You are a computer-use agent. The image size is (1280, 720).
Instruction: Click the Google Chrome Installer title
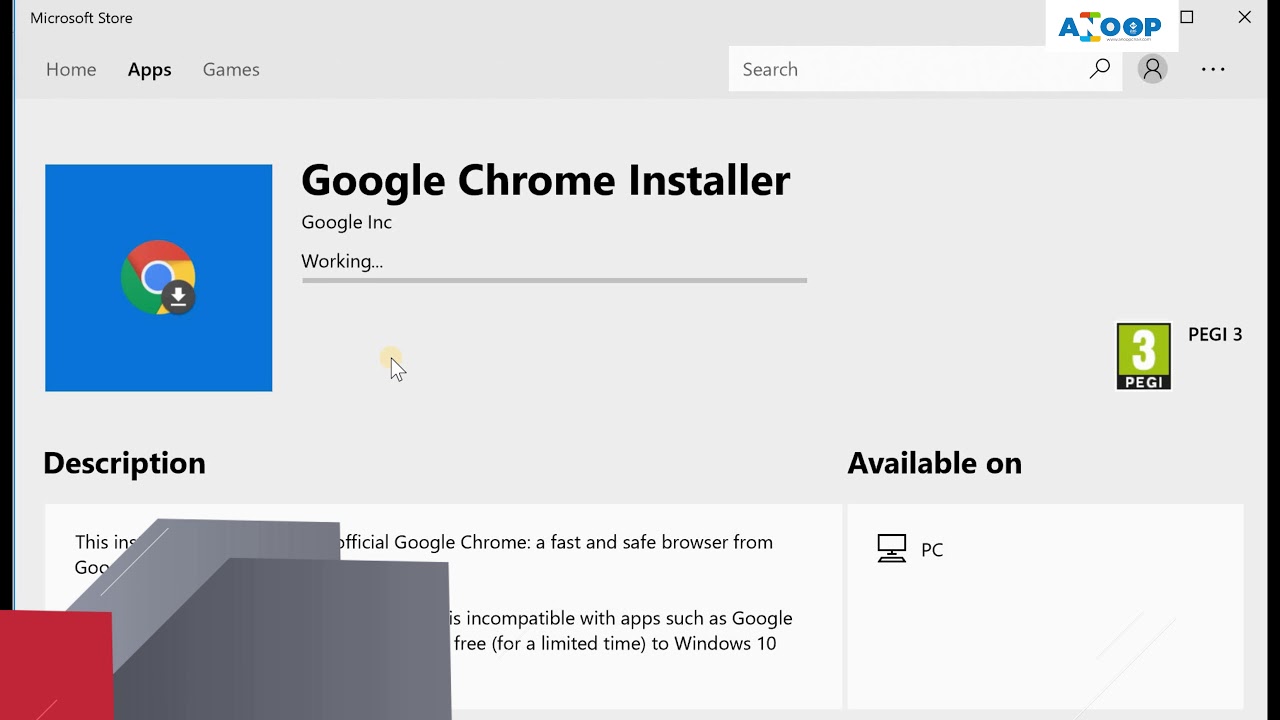click(x=545, y=181)
